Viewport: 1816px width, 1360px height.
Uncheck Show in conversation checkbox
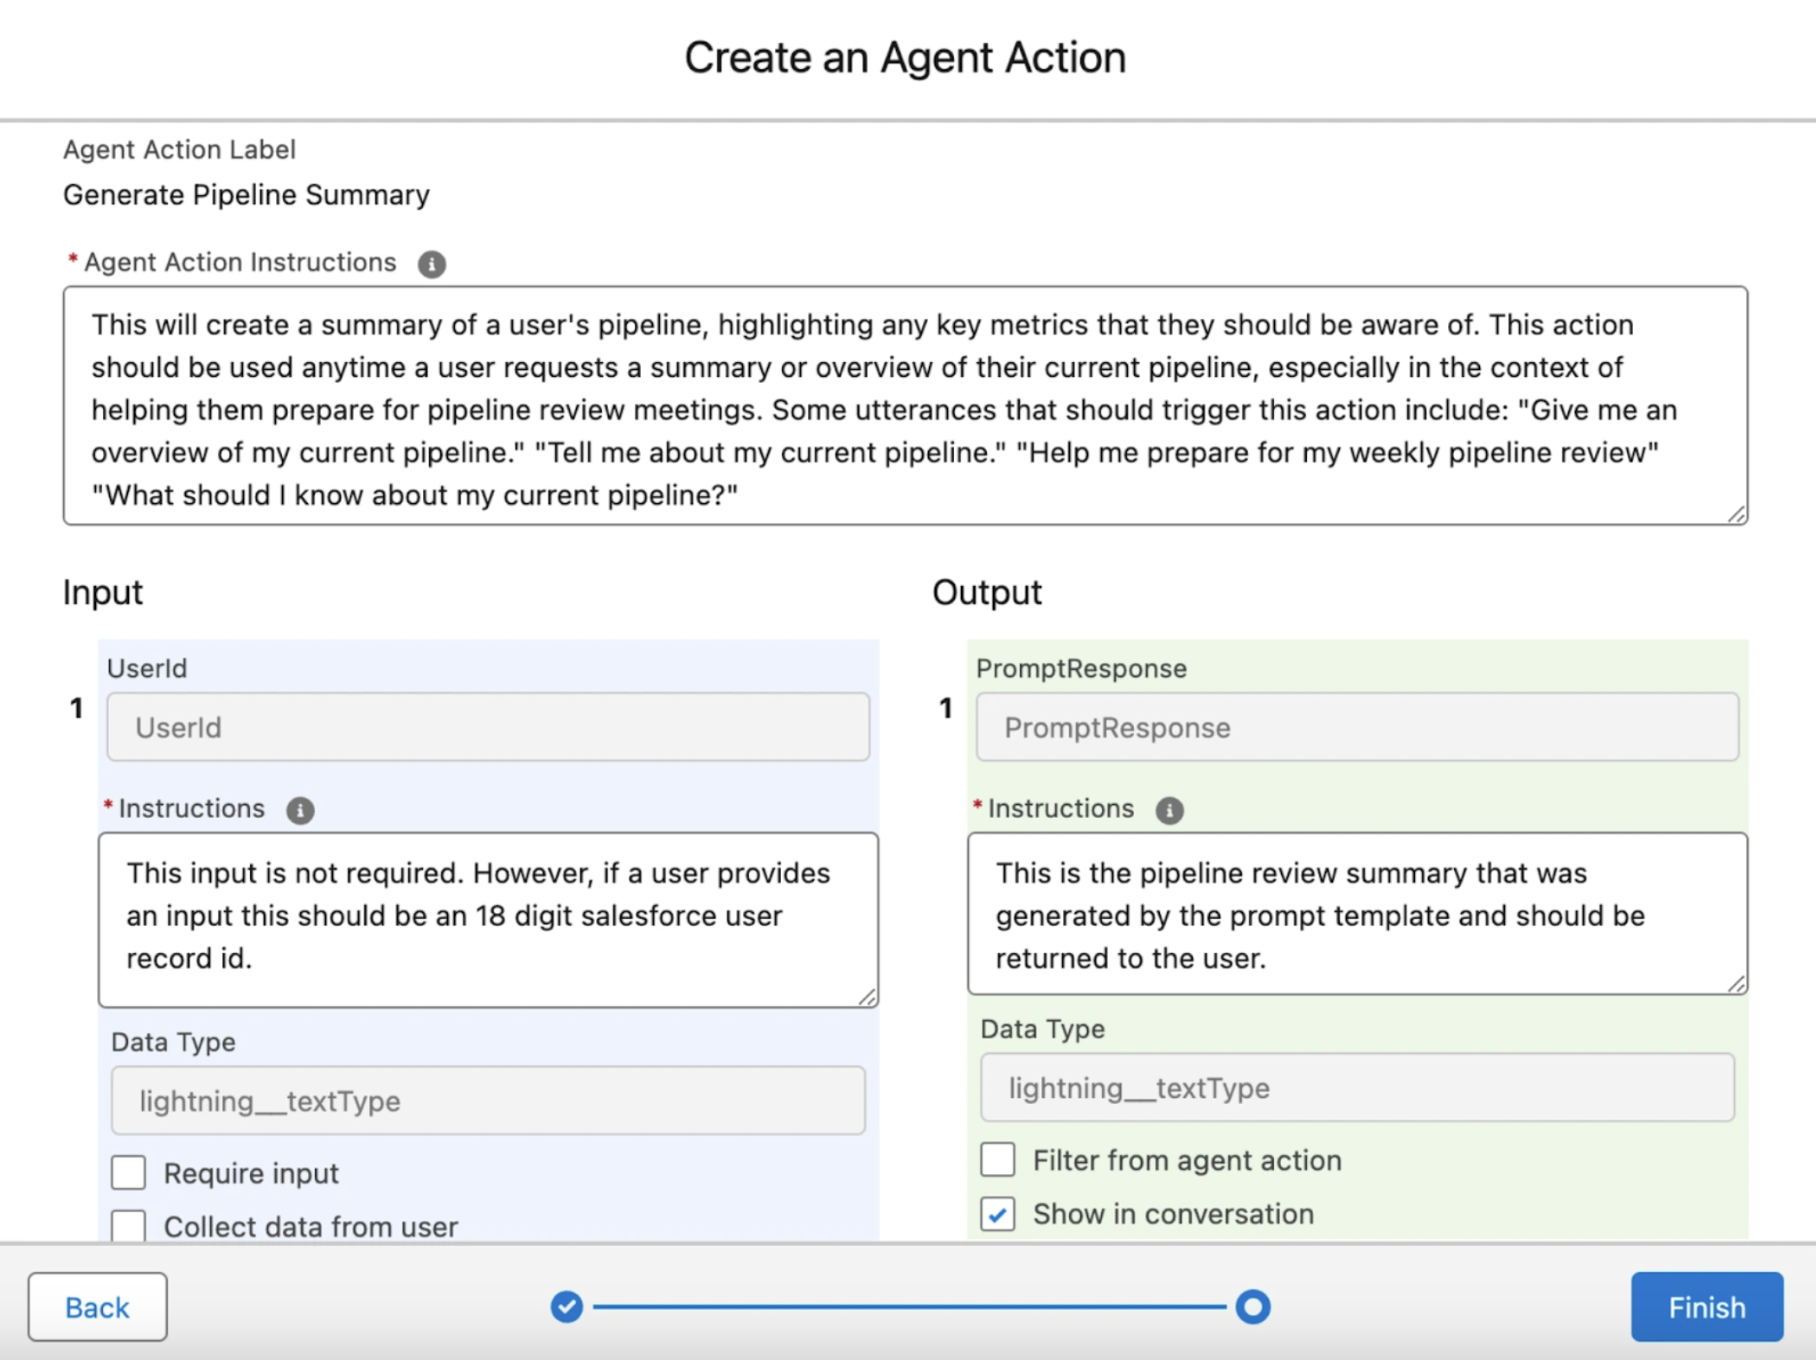point(998,1214)
